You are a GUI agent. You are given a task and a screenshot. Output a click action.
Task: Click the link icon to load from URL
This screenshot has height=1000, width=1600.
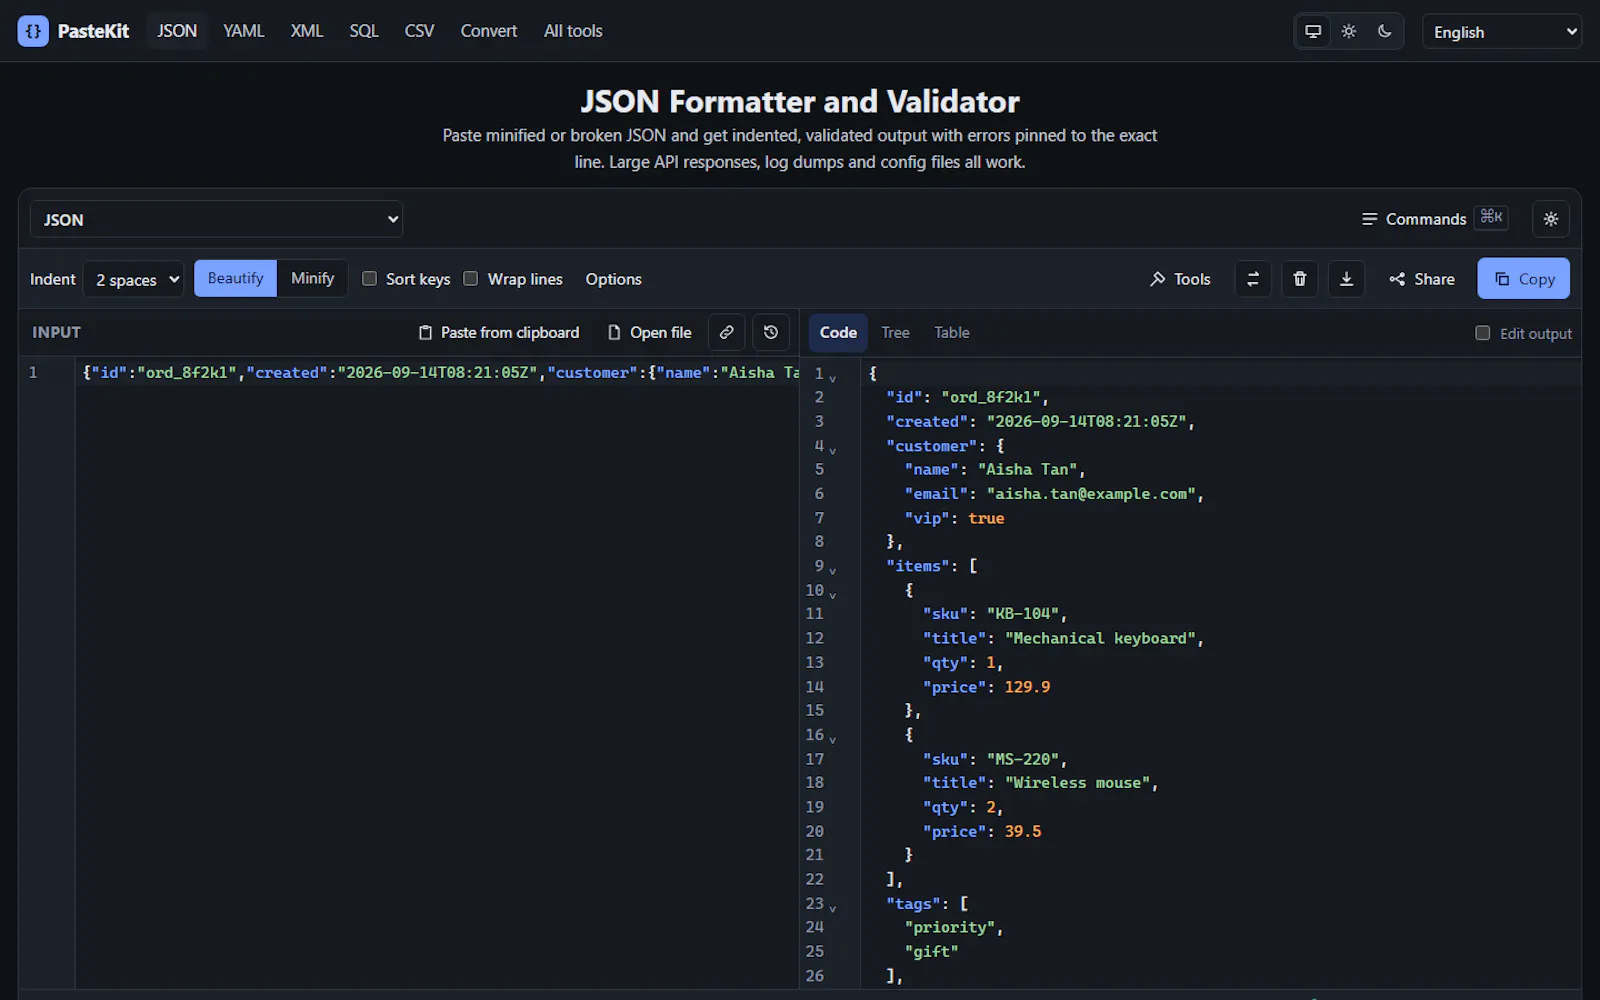(727, 332)
